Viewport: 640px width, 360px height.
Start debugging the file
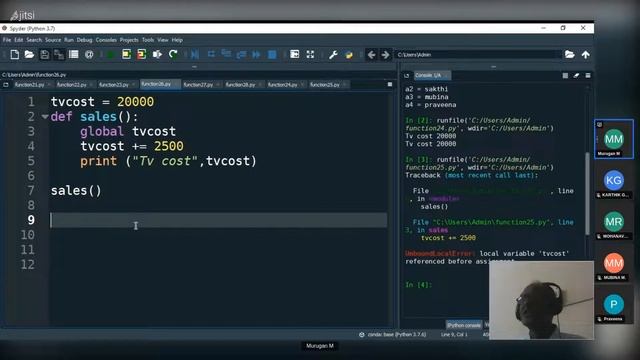point(195,54)
